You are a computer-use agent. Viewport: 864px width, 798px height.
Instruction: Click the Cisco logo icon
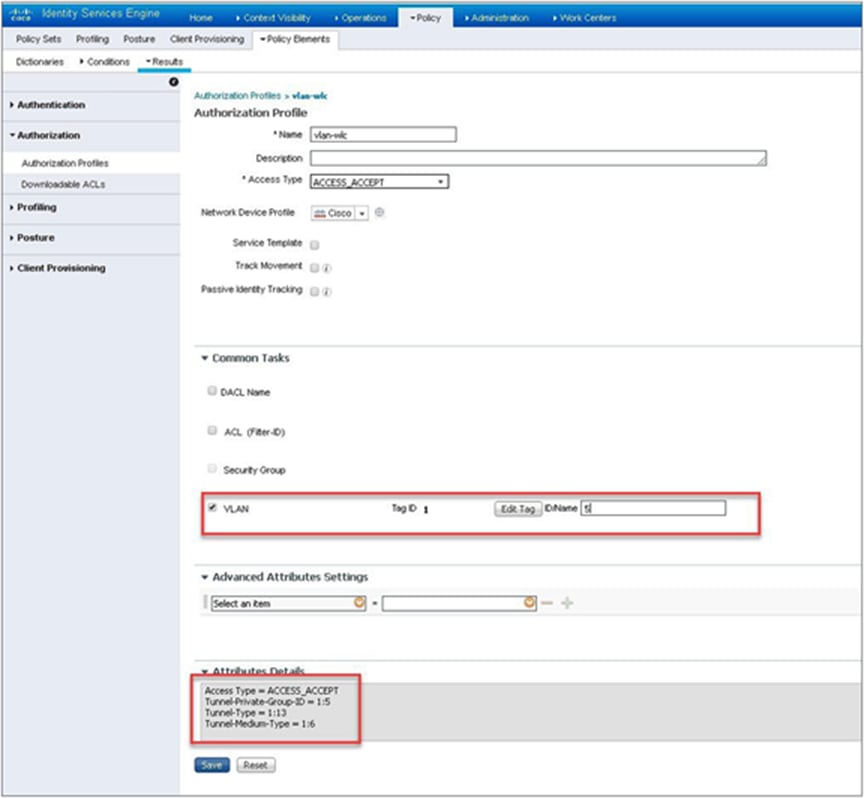(22, 13)
